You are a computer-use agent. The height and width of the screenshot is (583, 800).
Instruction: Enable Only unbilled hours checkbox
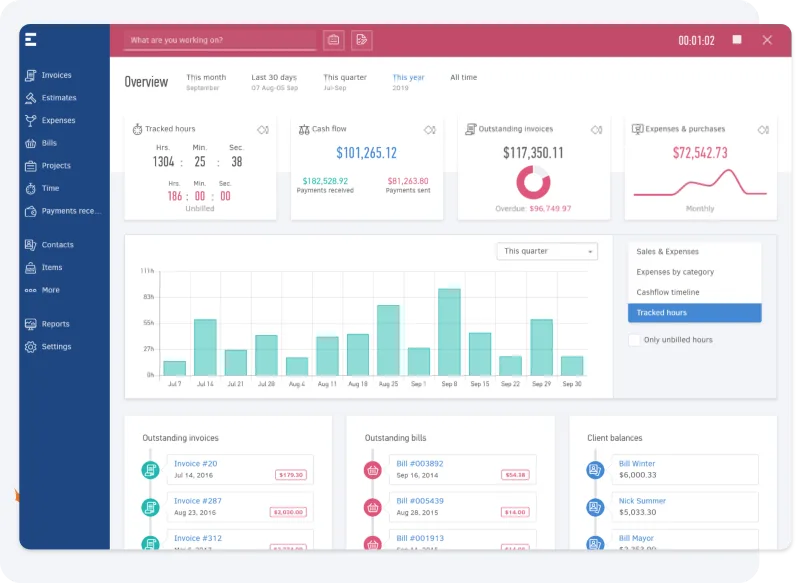tap(634, 340)
